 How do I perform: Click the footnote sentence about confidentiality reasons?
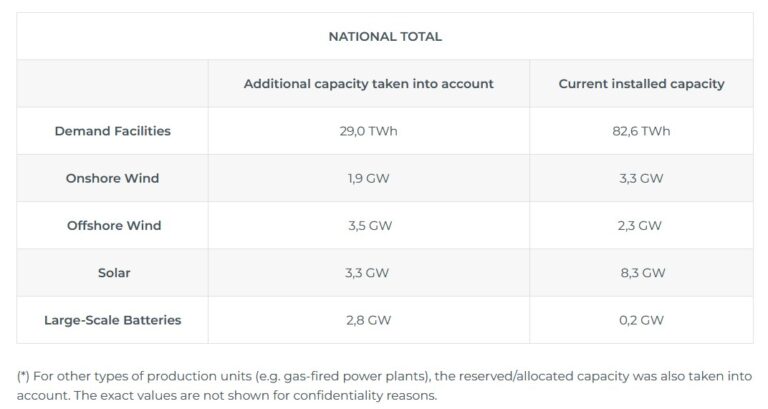[x=255, y=395]
